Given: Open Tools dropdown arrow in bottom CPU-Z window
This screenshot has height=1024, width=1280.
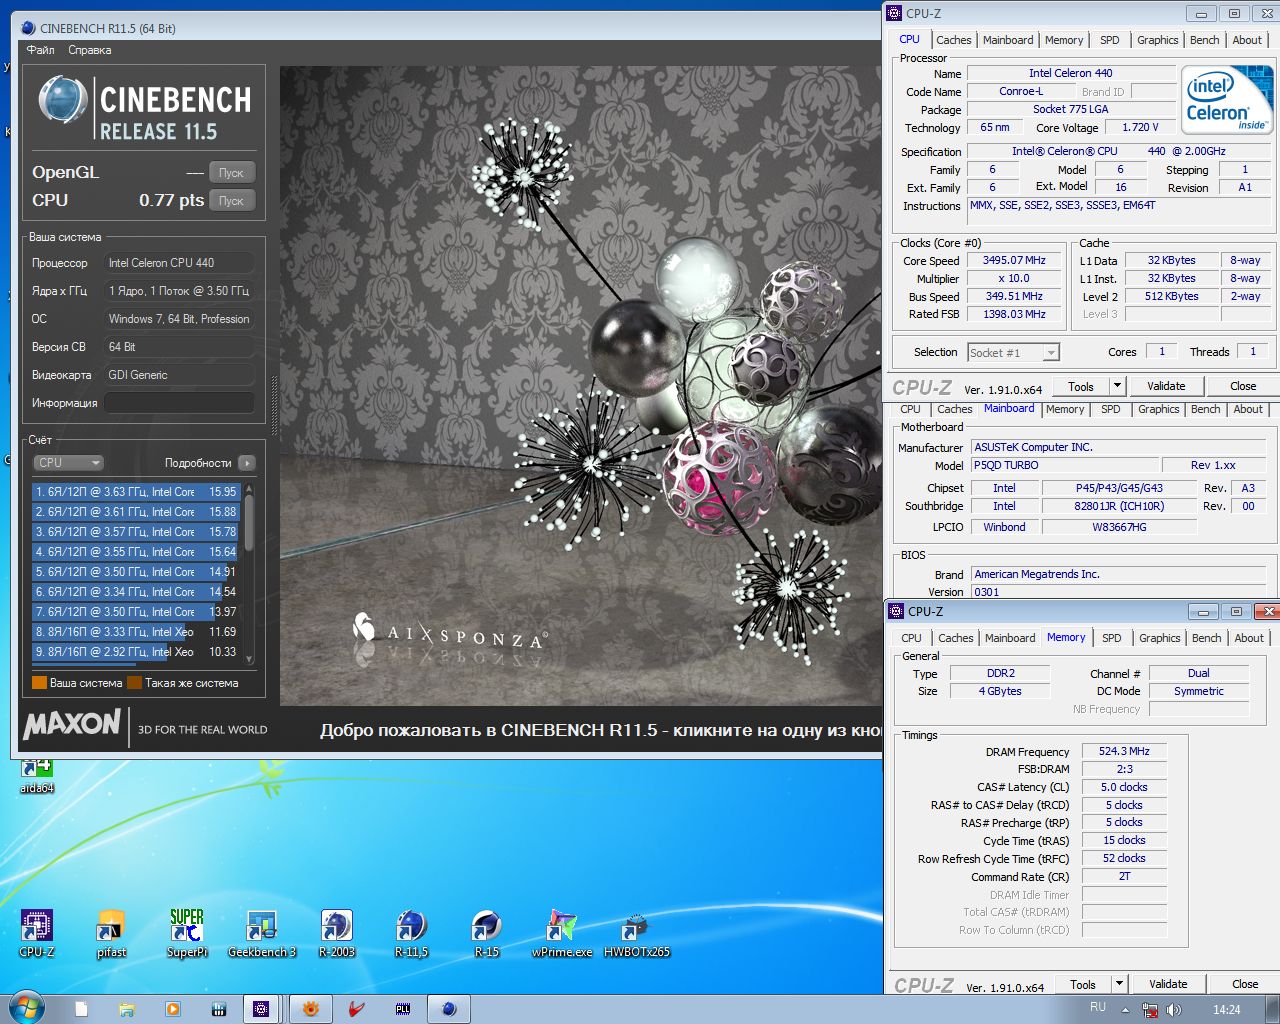Looking at the screenshot, I should point(1120,984).
